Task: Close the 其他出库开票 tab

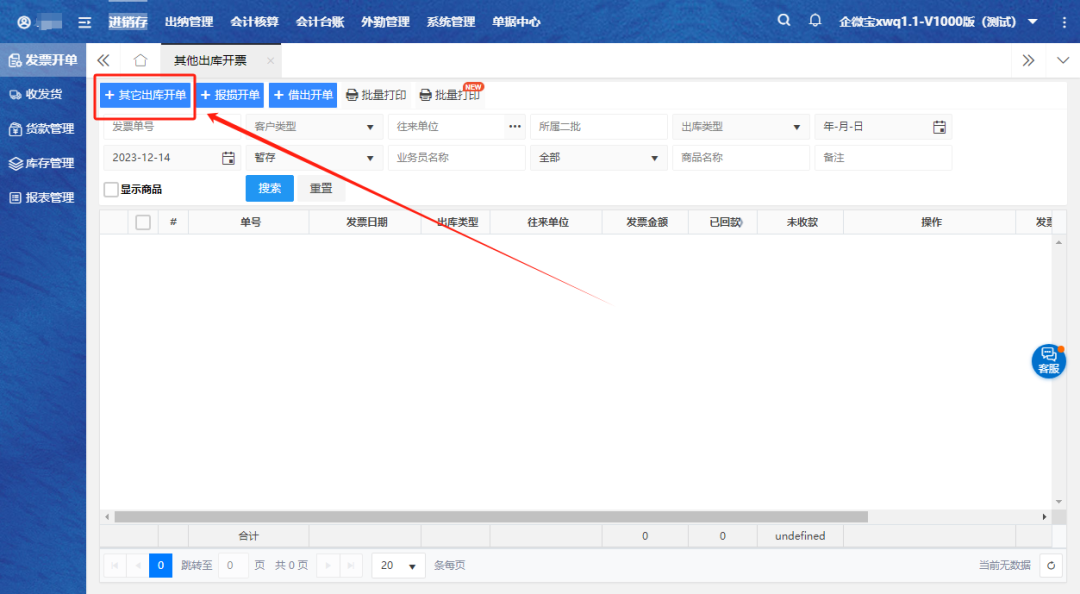Action: point(271,61)
